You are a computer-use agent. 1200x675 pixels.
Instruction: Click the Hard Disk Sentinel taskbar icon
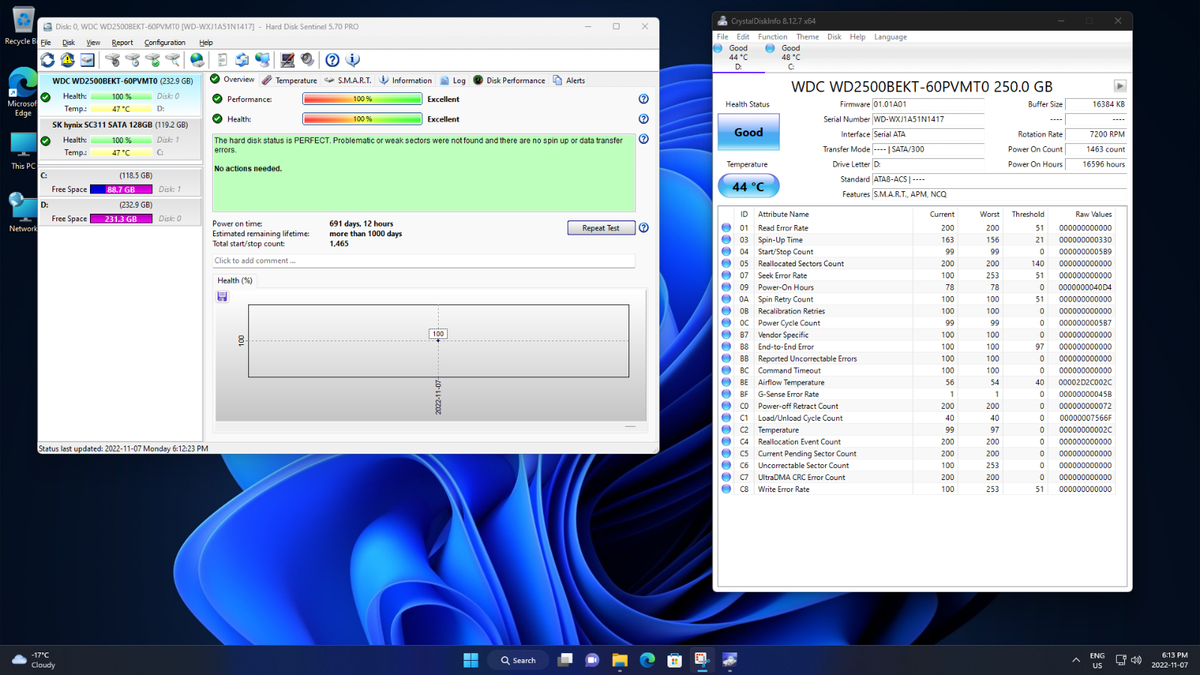point(730,660)
